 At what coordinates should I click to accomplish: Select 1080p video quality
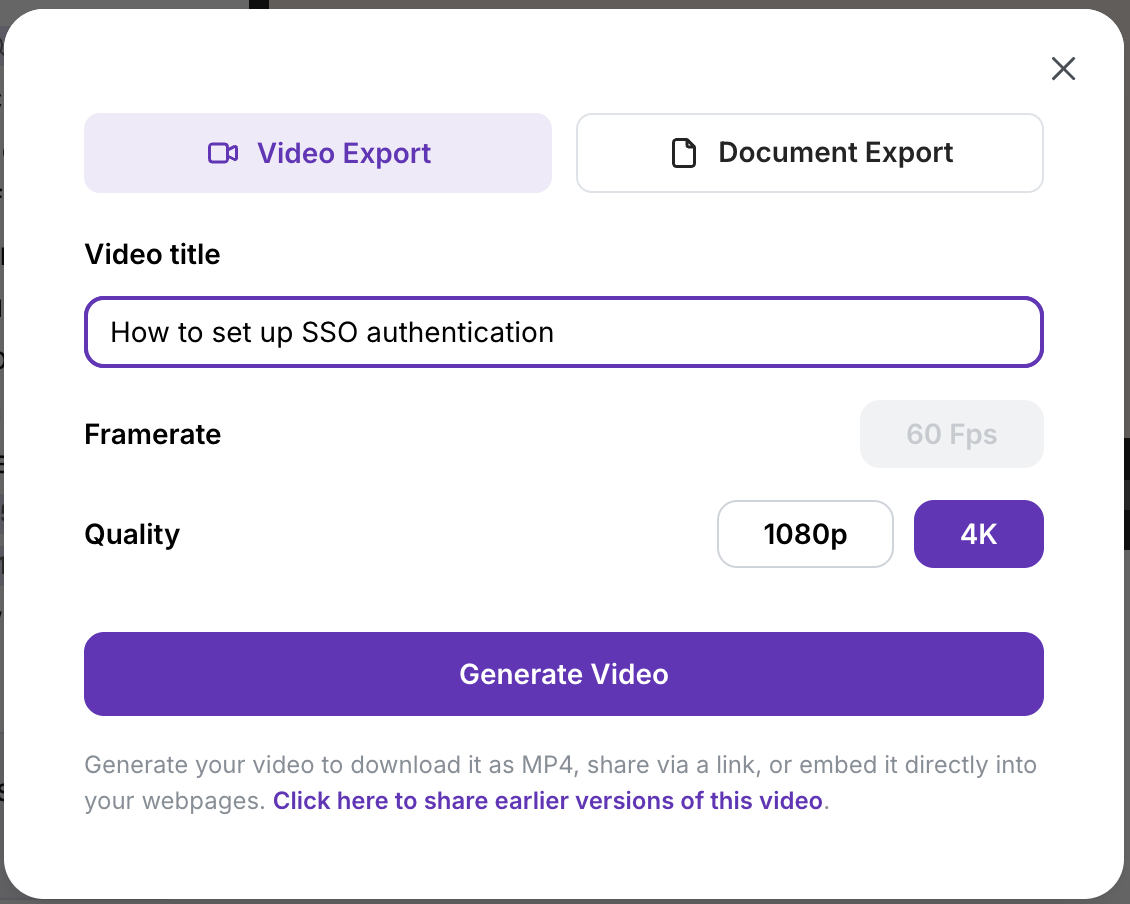[805, 534]
